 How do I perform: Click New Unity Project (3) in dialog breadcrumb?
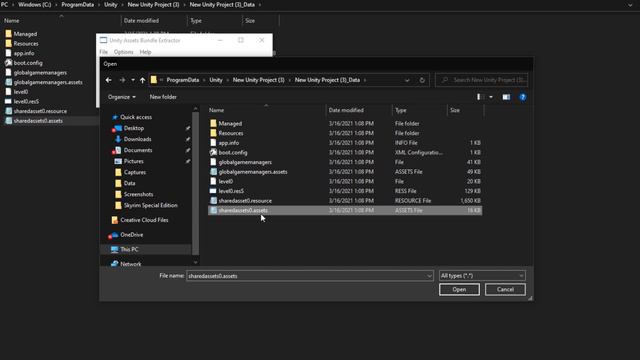point(258,80)
